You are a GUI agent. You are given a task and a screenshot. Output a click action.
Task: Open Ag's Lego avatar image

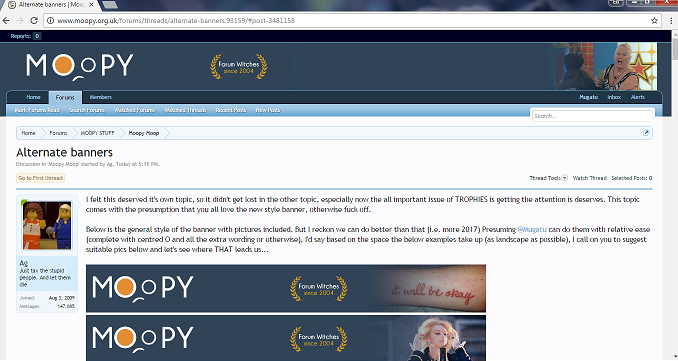[47, 225]
